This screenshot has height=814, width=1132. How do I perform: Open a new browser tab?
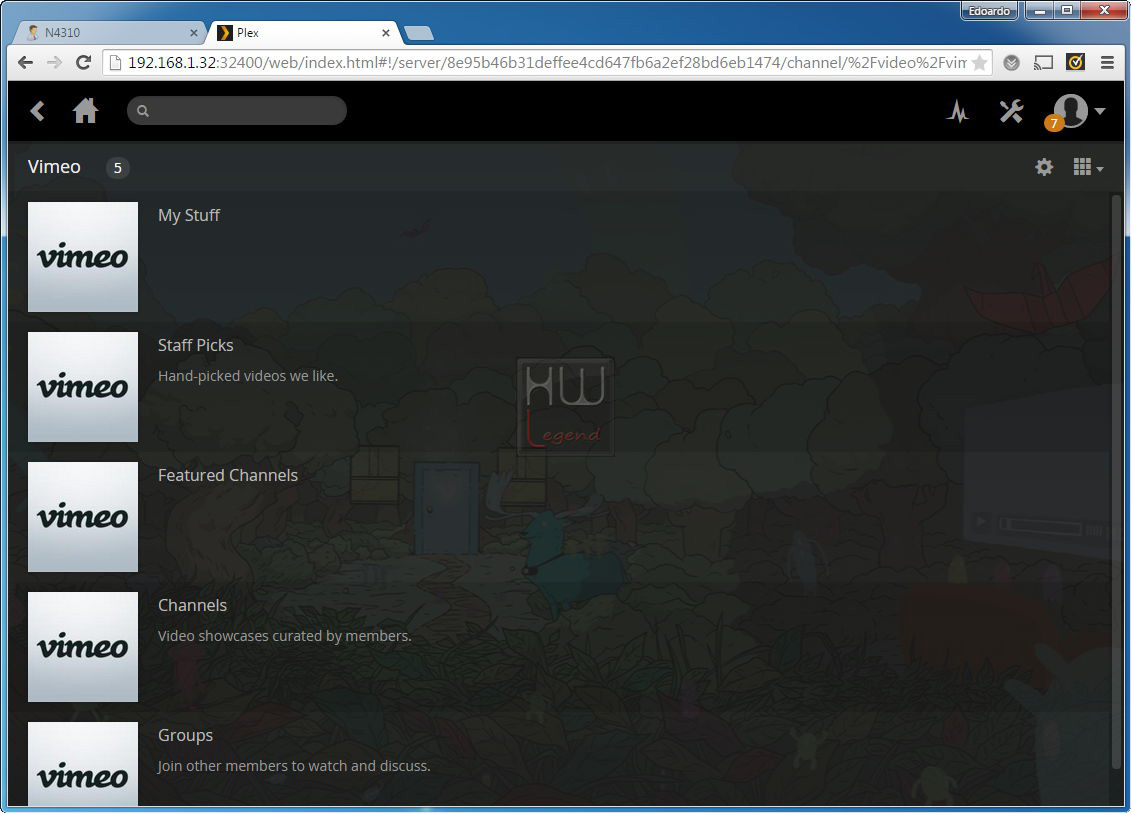pos(419,33)
